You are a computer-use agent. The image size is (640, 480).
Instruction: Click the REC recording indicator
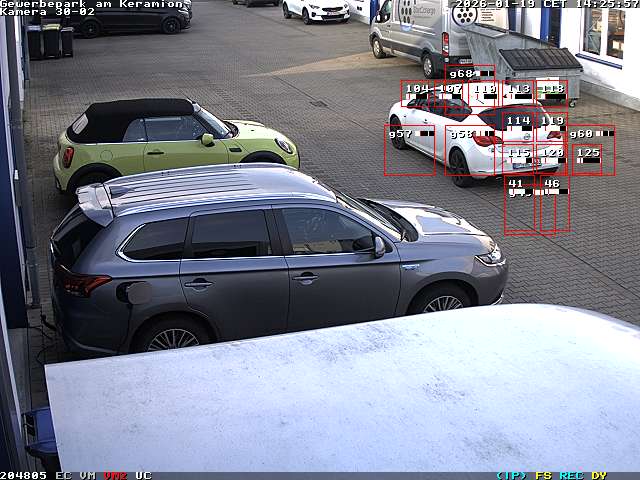click(x=571, y=475)
